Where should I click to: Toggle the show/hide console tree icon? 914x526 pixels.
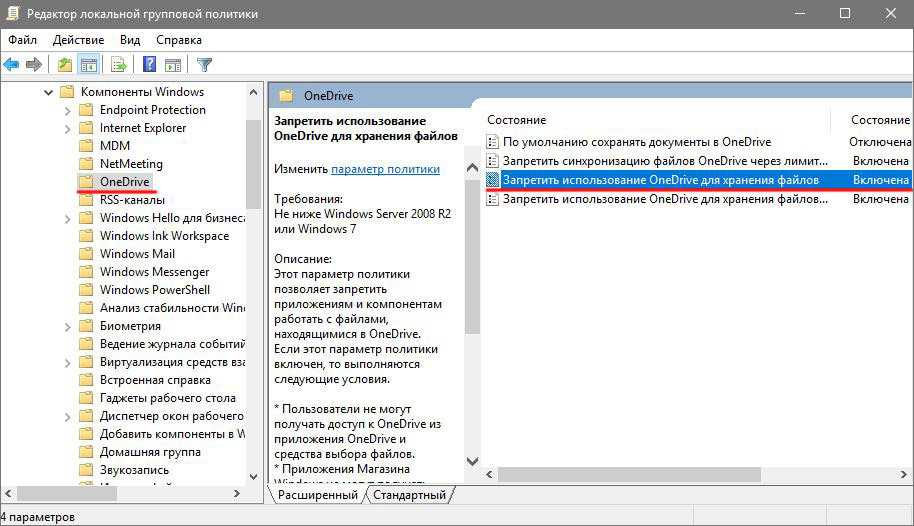point(89,65)
